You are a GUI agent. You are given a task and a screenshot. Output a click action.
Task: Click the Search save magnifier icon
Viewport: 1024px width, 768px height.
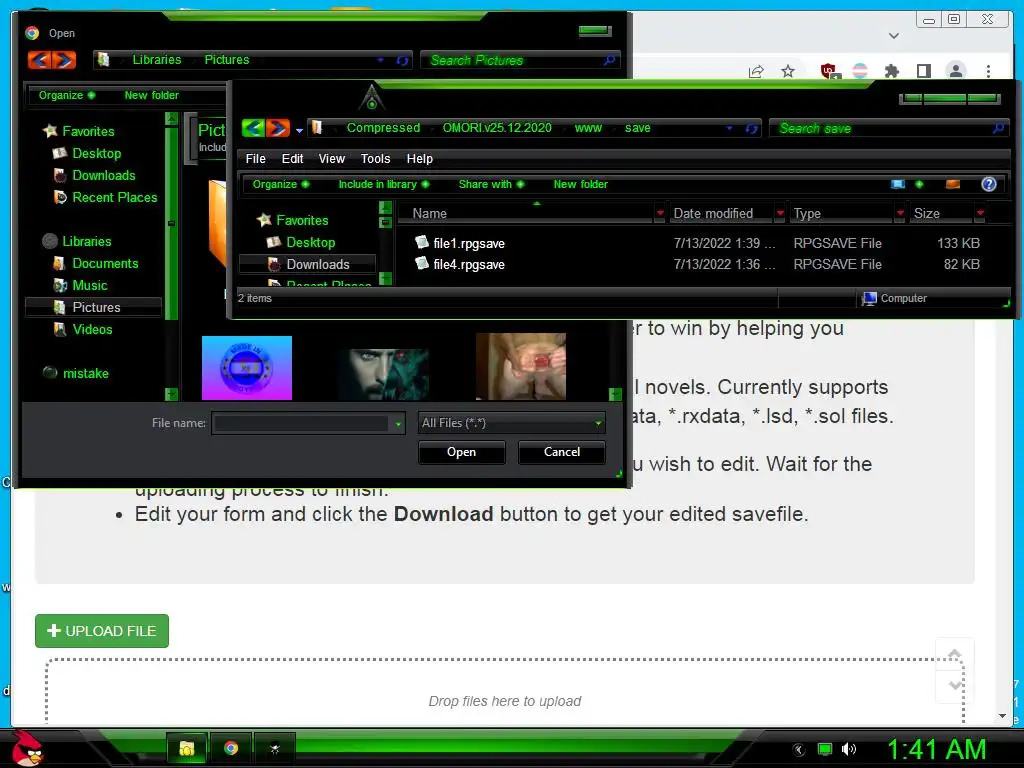(998, 128)
